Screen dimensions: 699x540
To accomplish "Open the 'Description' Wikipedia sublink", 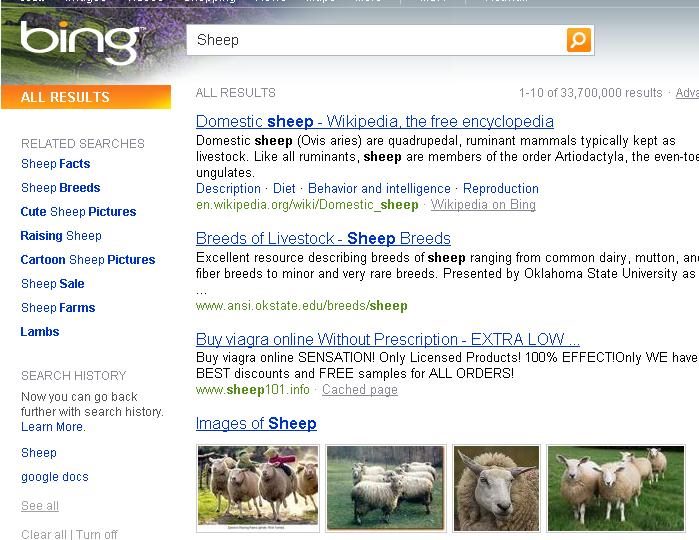I will click(228, 189).
